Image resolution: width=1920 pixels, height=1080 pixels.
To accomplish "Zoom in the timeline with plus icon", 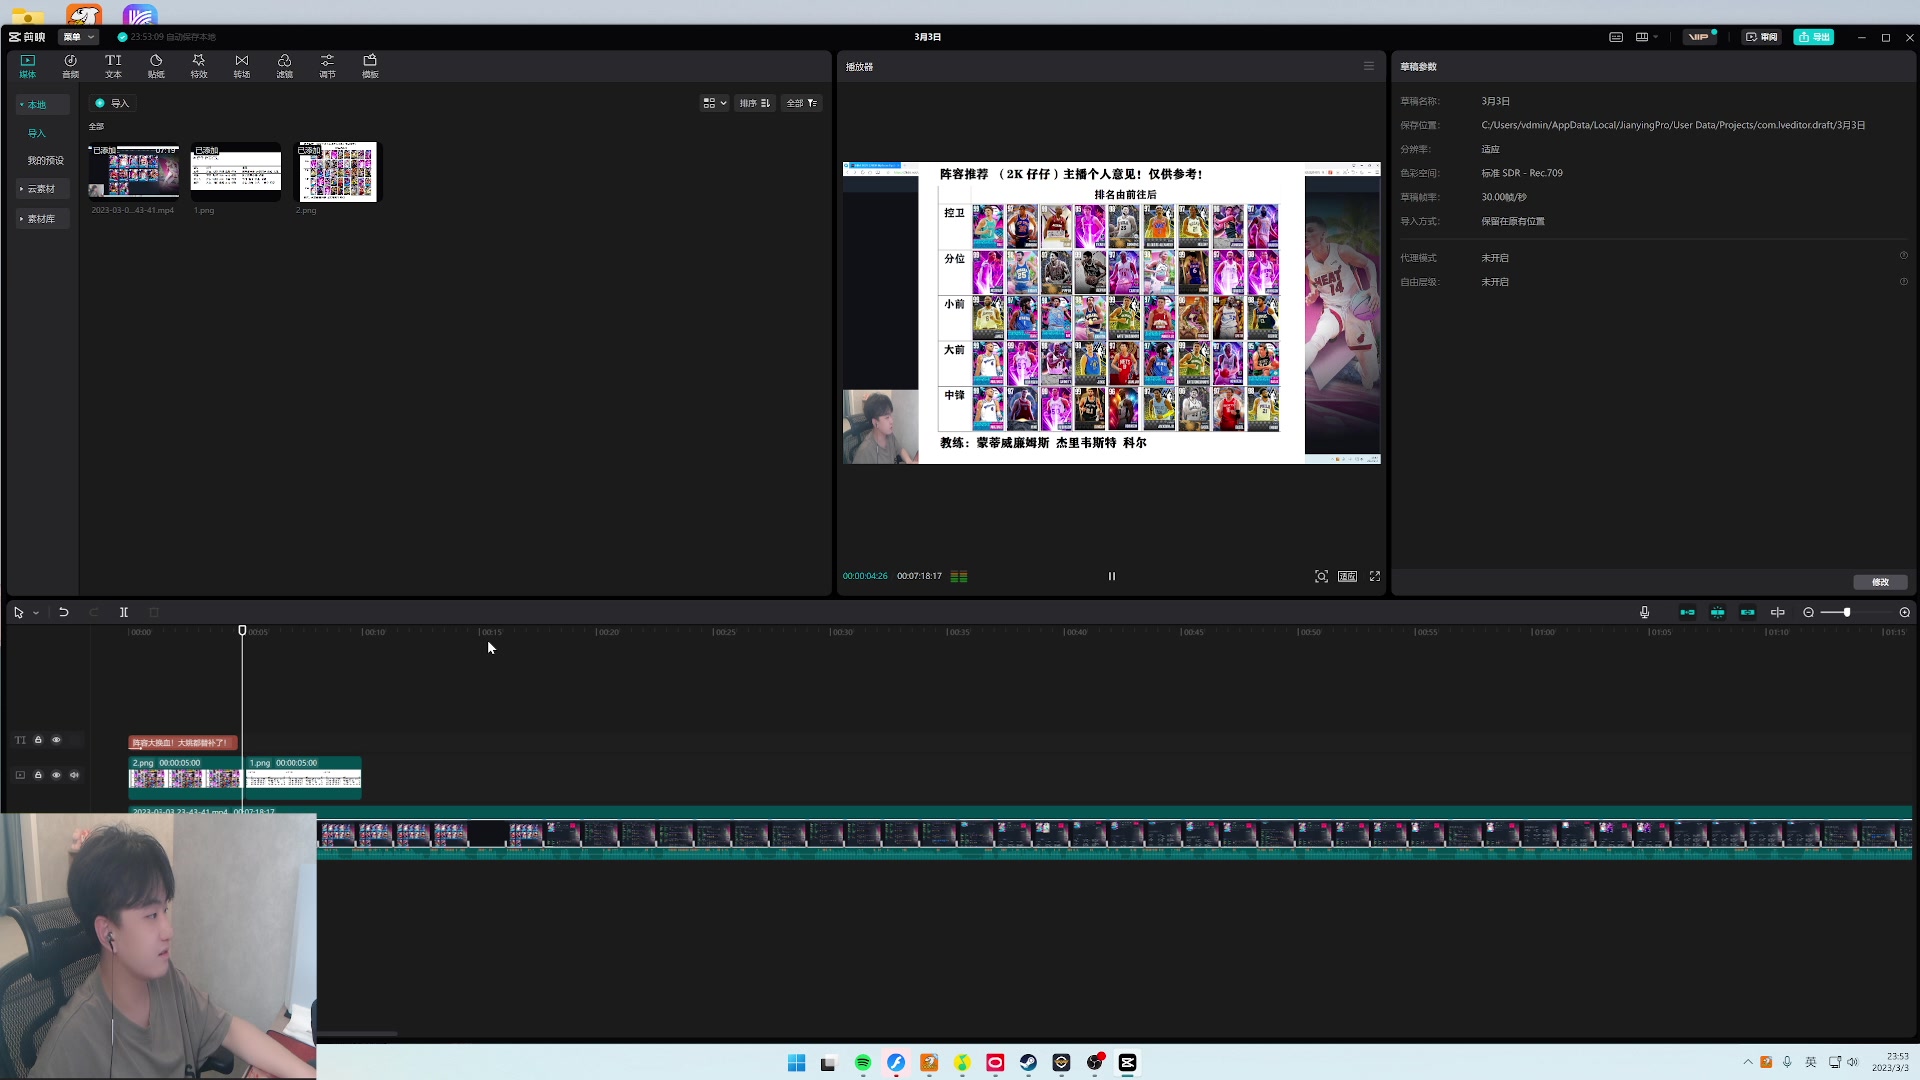I will tap(1905, 612).
